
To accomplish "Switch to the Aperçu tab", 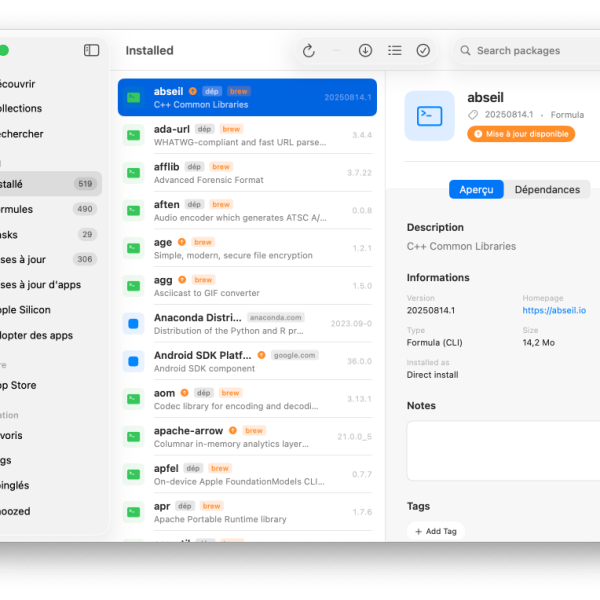I will tap(476, 189).
